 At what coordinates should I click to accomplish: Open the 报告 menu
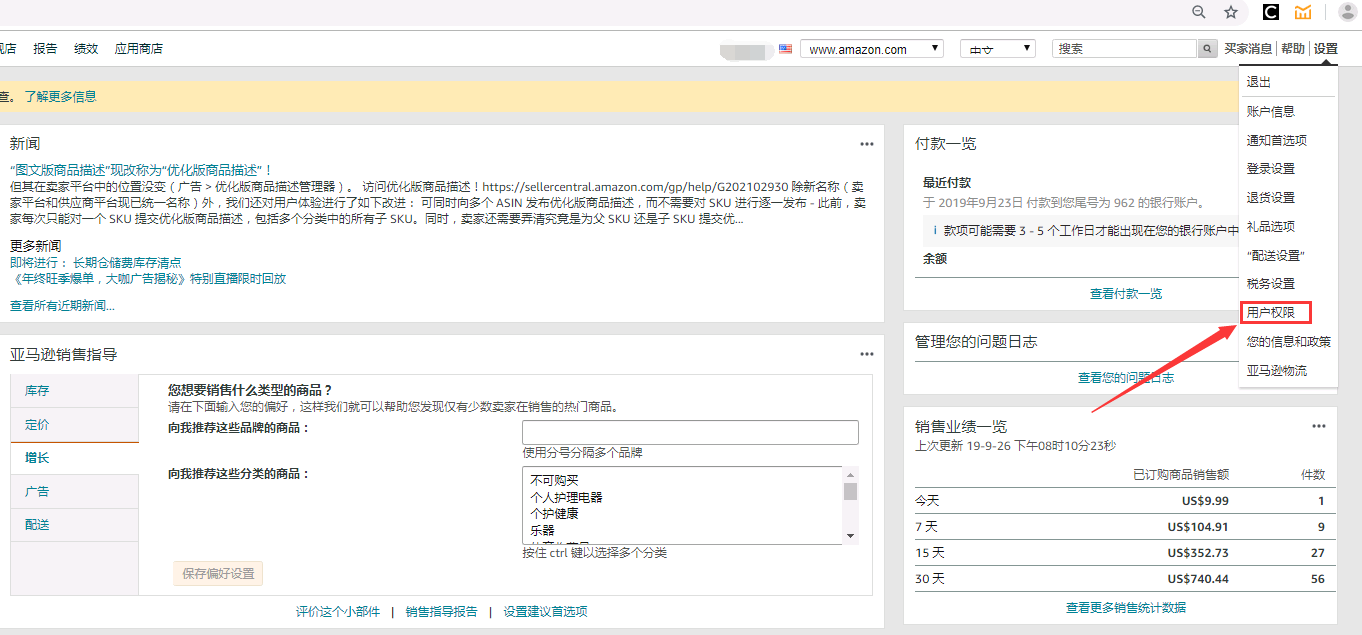45,48
